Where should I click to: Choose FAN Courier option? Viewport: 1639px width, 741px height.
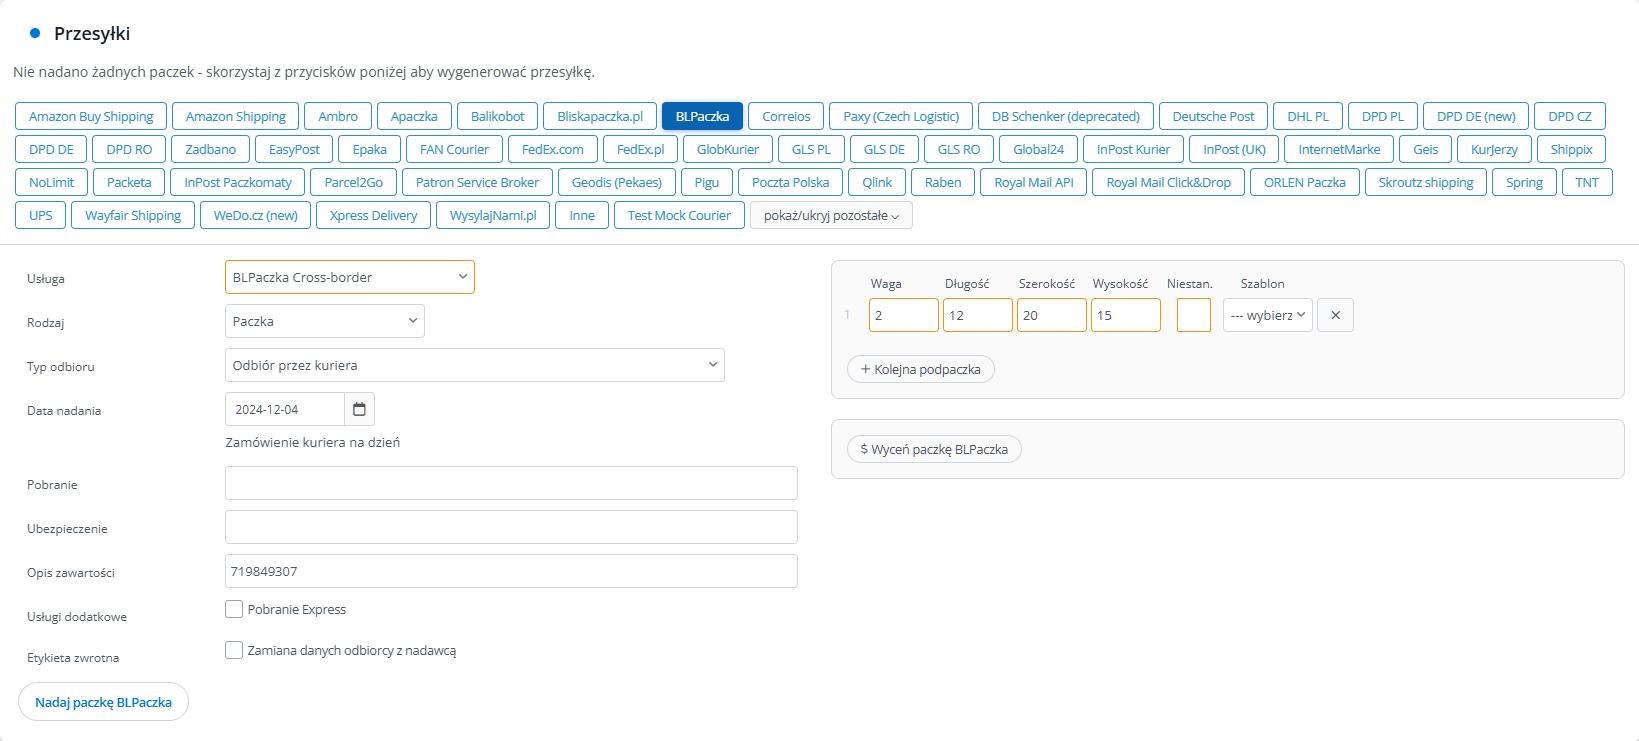(454, 149)
